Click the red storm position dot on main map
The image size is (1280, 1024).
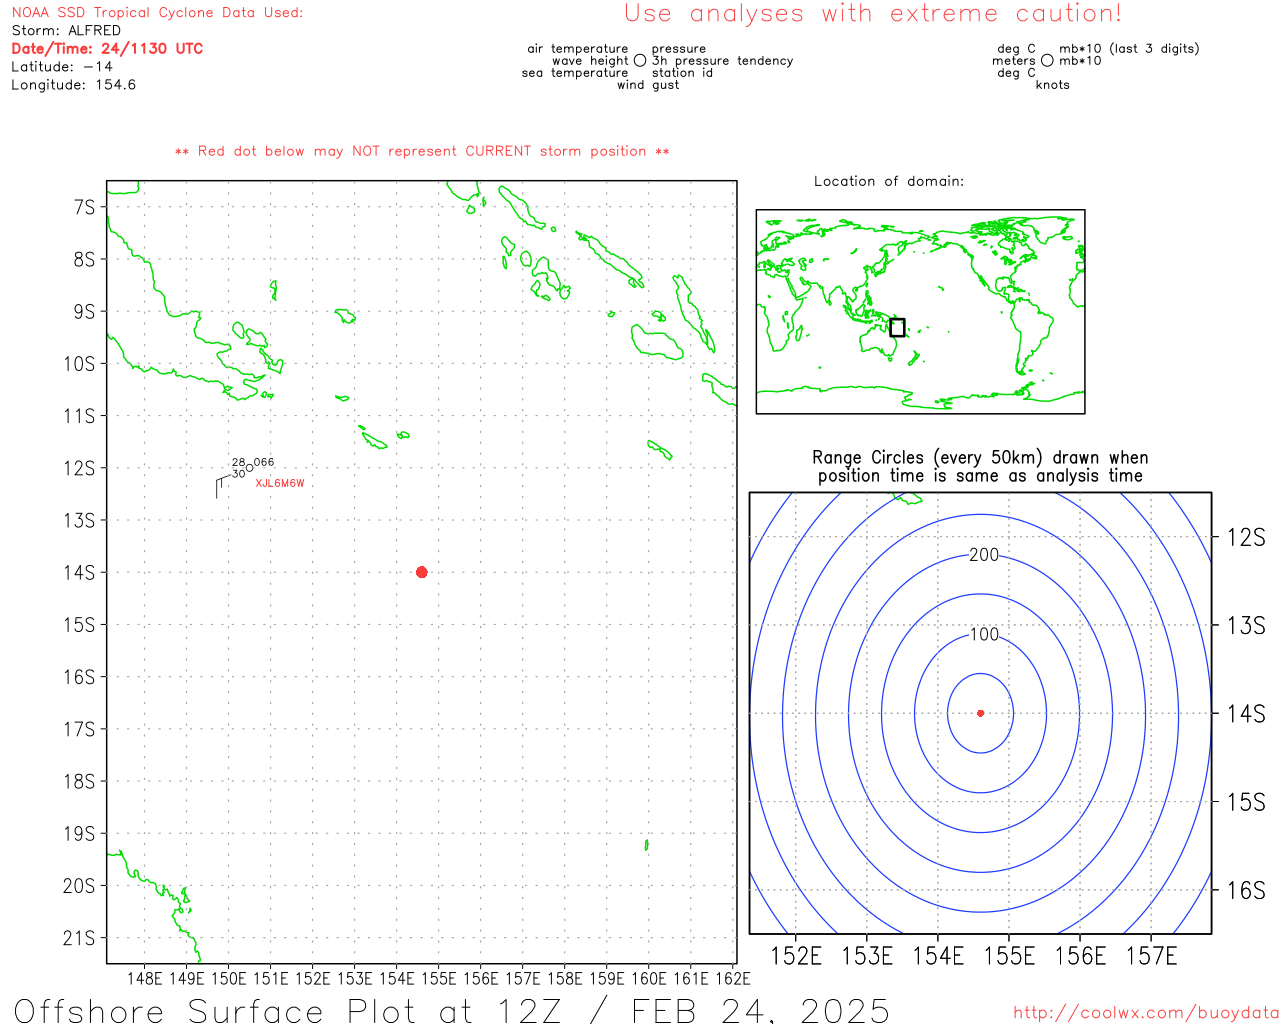(x=421, y=572)
